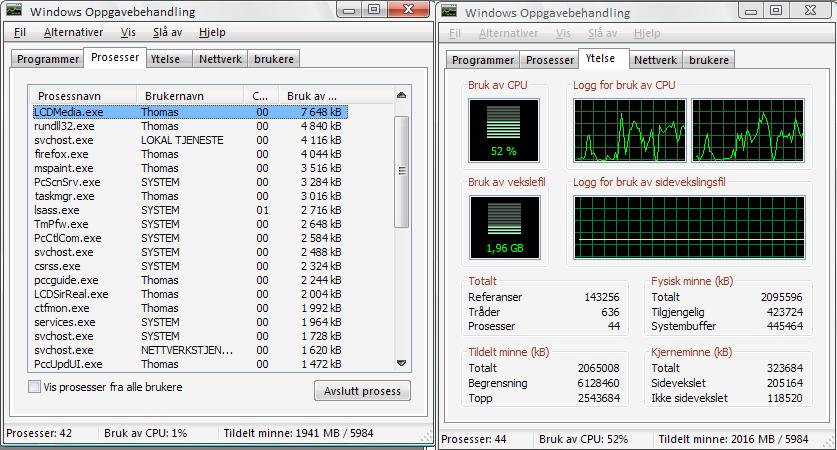
Task: Select Nettverk tab in right window
Action: [656, 60]
